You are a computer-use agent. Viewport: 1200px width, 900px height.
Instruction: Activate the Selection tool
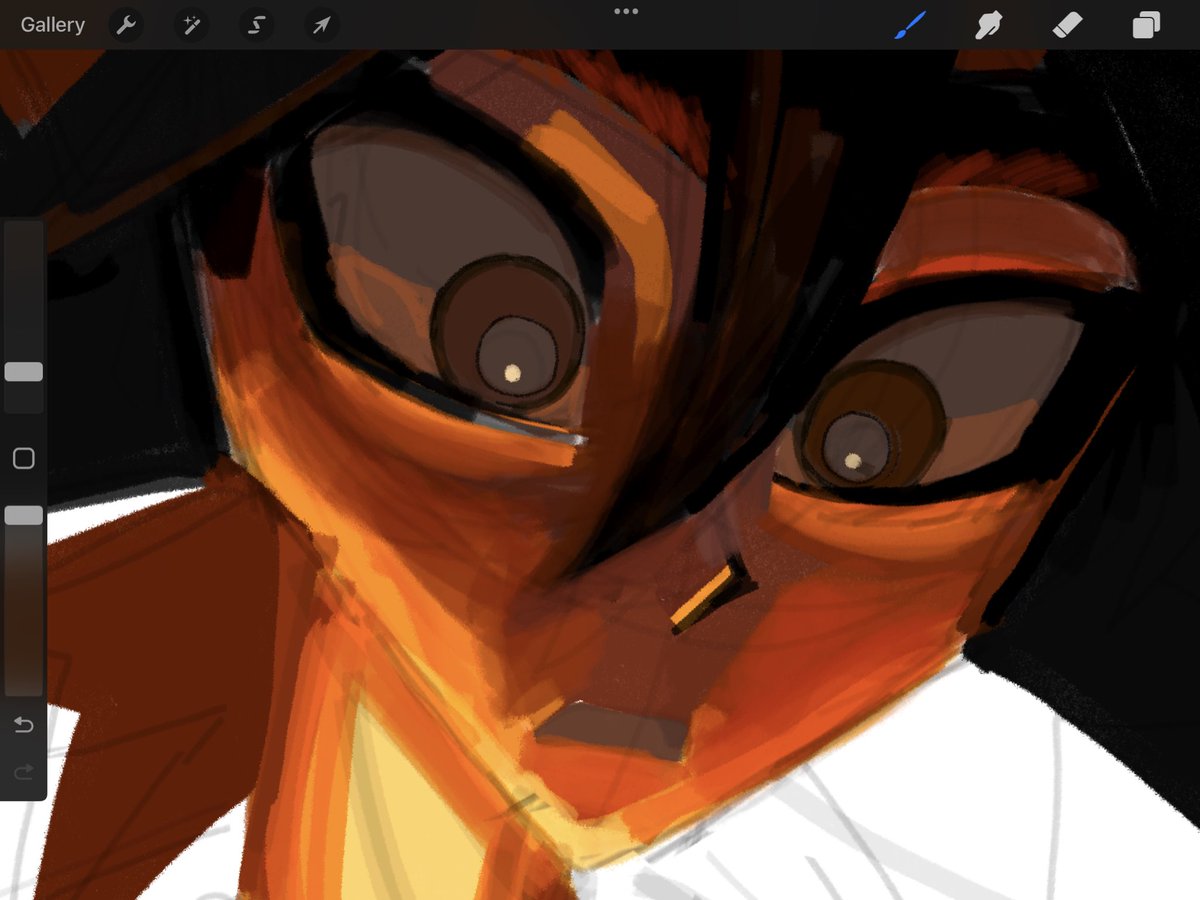[256, 25]
